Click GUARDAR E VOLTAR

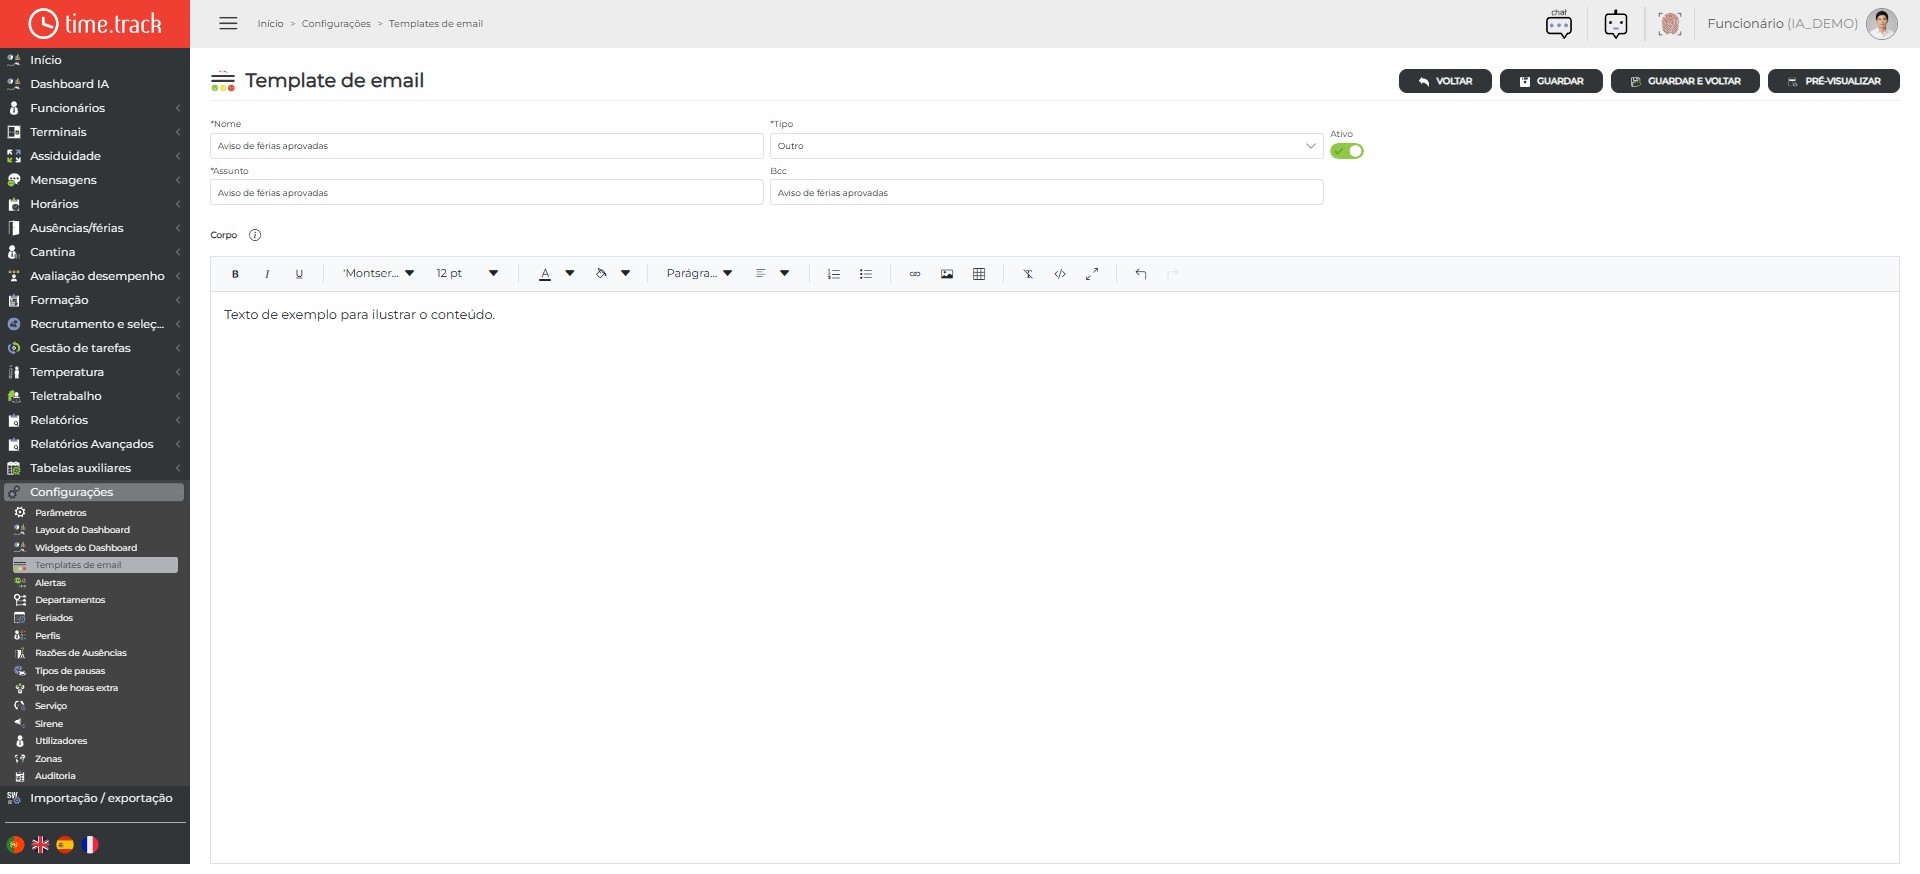(1685, 81)
